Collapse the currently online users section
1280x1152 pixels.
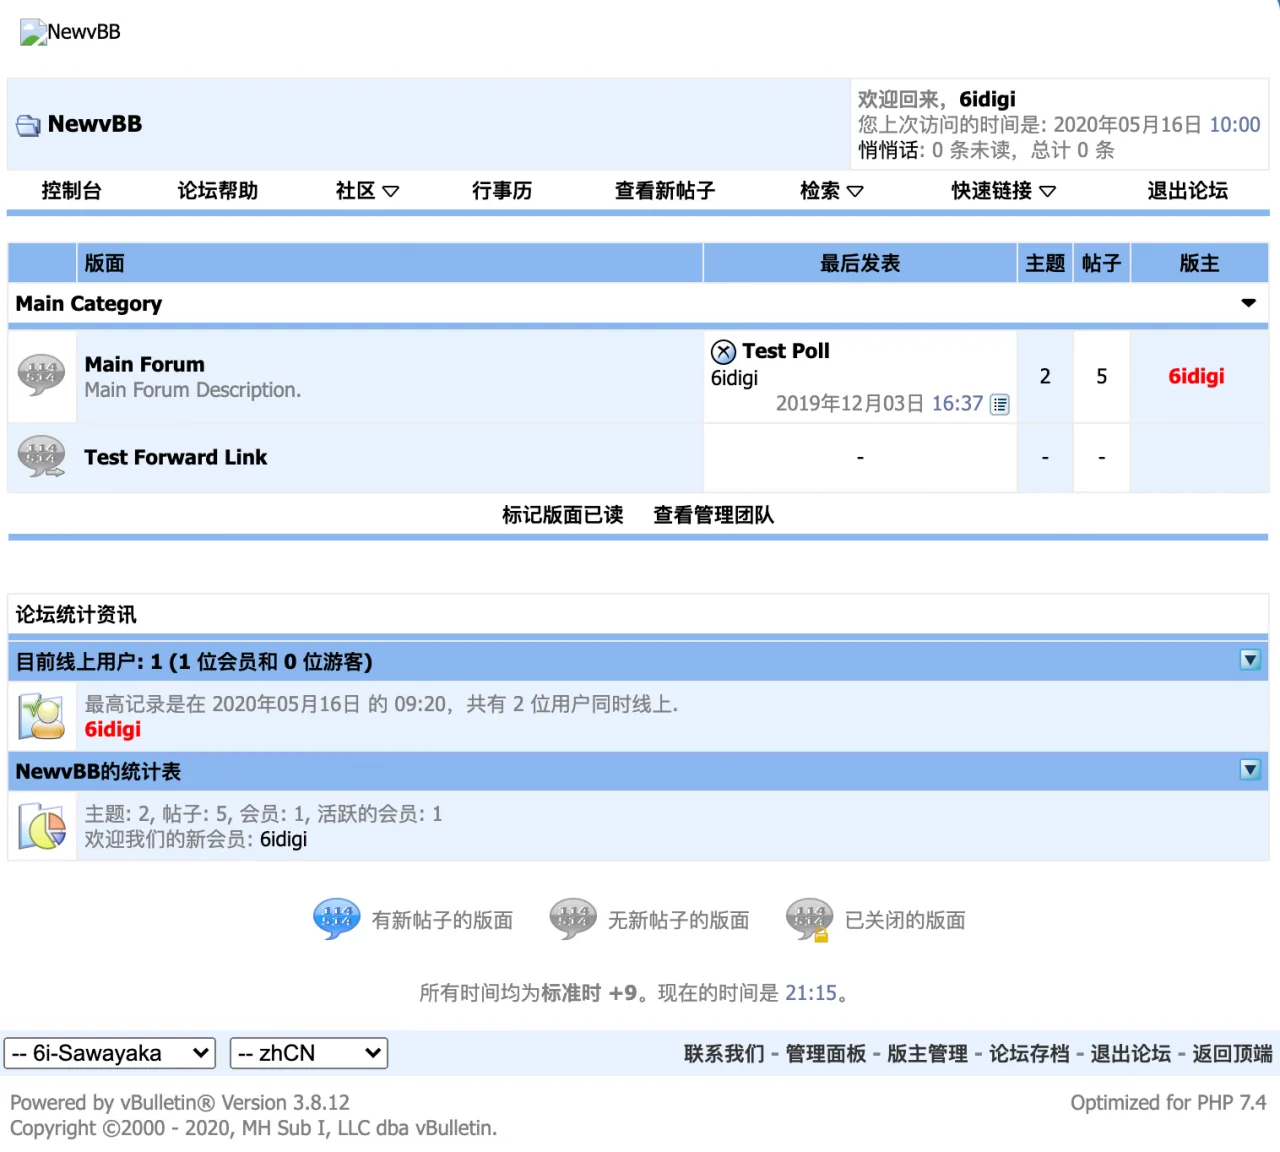1249,660
